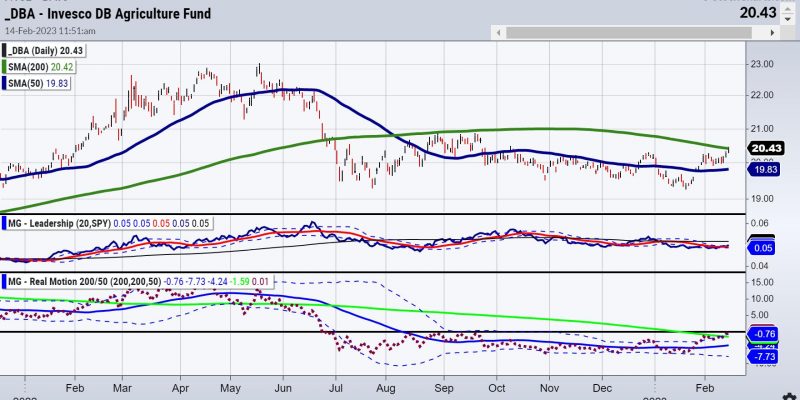Click the horizontal scrollbar thumb
Image resolution: width=800 pixels, height=400 pixels.
[x=629, y=32]
